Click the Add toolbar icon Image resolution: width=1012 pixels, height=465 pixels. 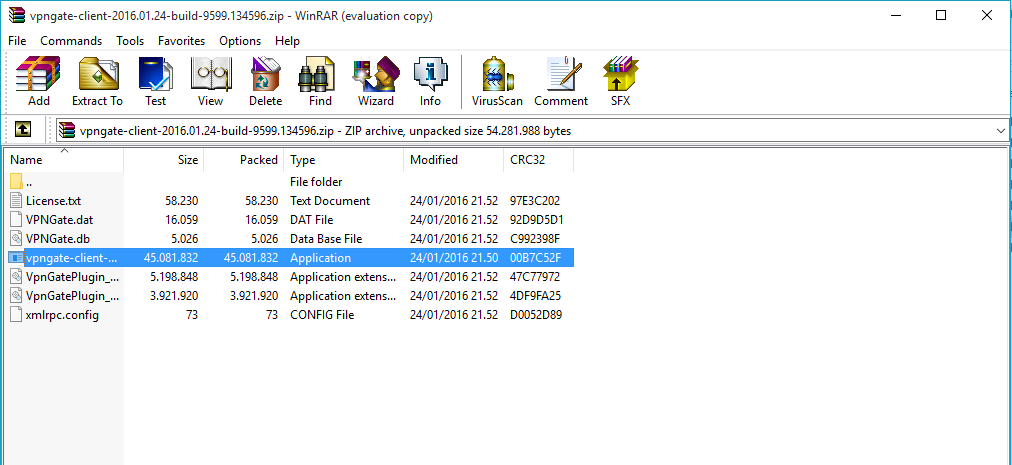point(38,81)
